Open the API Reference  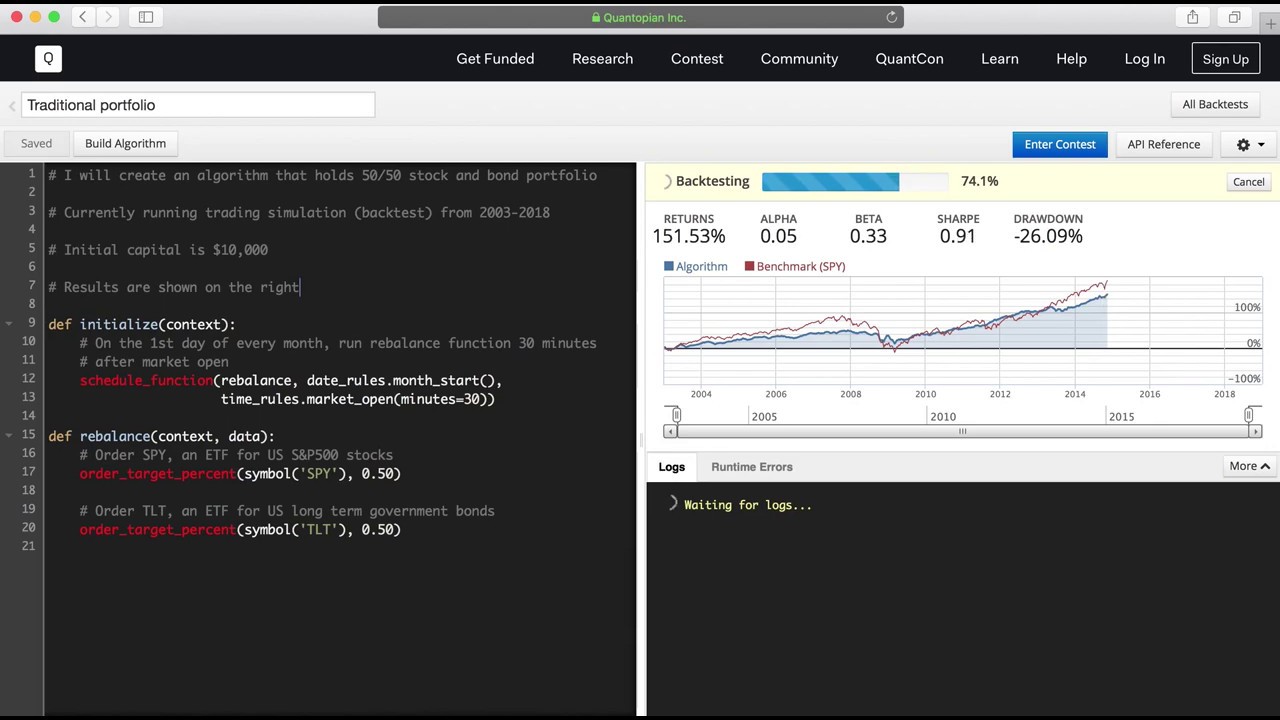tap(1163, 144)
